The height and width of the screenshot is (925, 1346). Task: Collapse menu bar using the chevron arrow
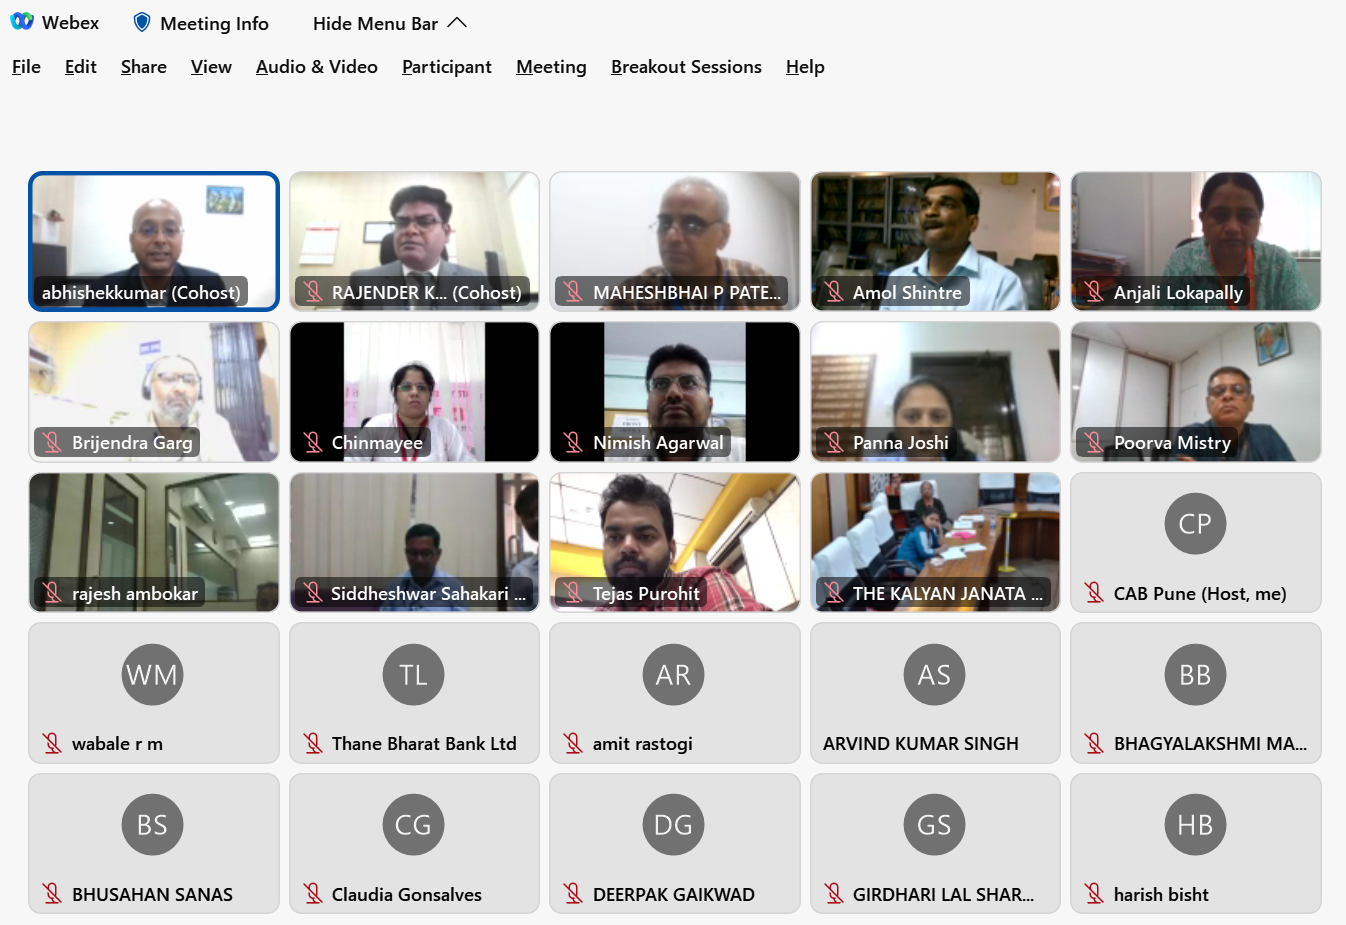tap(458, 23)
